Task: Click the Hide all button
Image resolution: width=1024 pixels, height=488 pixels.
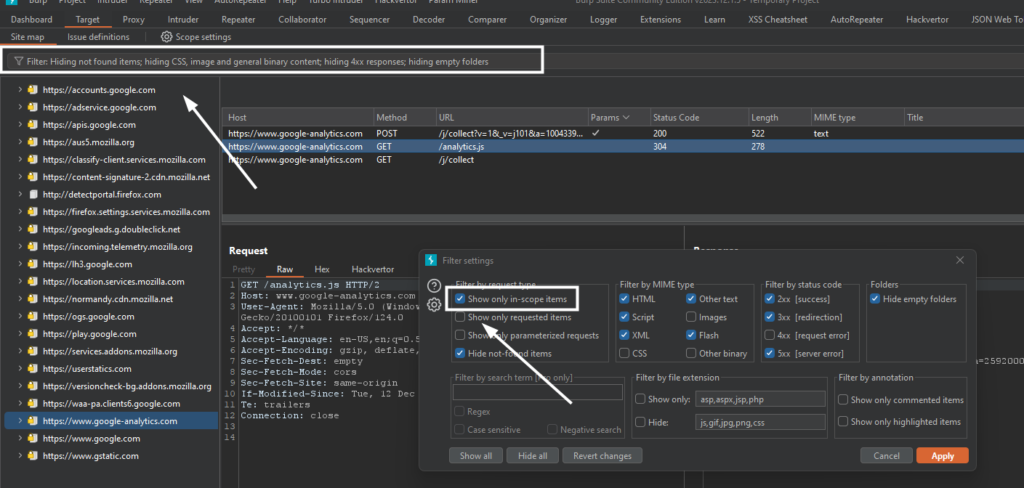Action: click(532, 455)
